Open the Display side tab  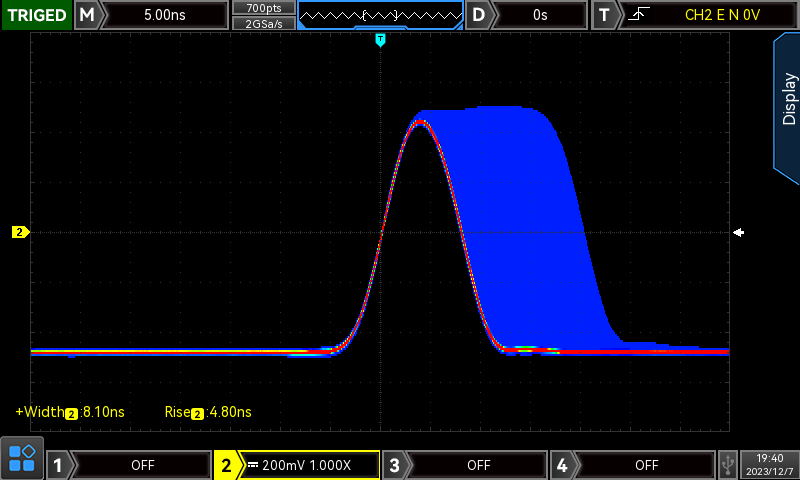(x=787, y=100)
